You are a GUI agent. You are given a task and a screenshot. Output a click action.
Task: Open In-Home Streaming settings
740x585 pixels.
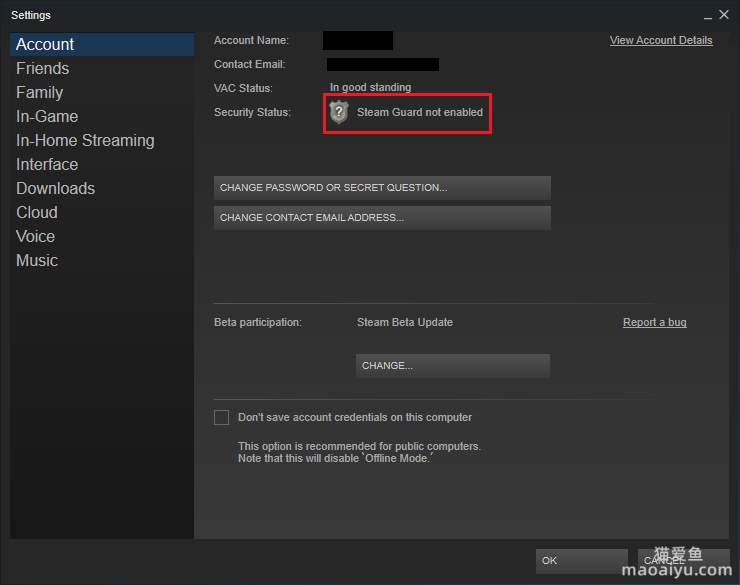pyautogui.click(x=102, y=141)
